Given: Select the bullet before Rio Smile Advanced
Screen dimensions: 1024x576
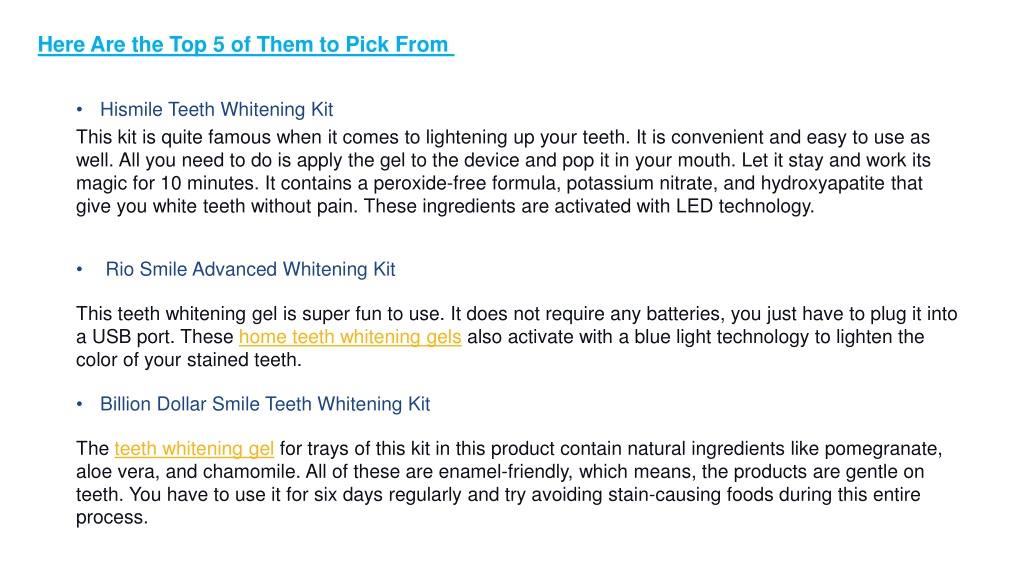Looking at the screenshot, I should point(80,270).
